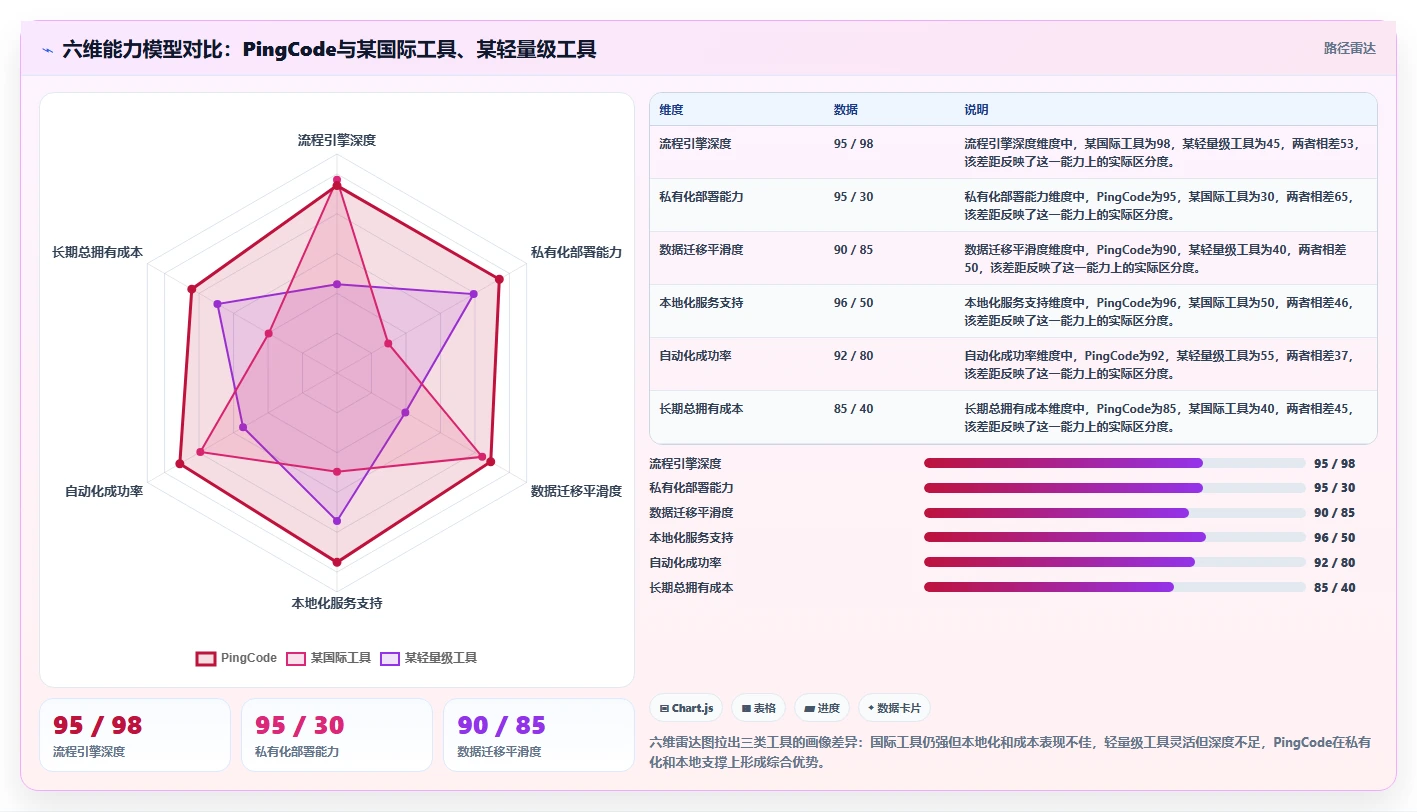Click the 进度 tag chip
The height and width of the screenshot is (812, 1417).
coord(822,708)
